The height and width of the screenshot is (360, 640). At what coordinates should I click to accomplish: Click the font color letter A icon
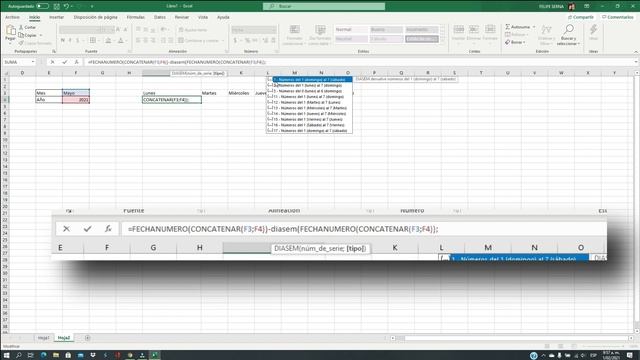[120, 40]
